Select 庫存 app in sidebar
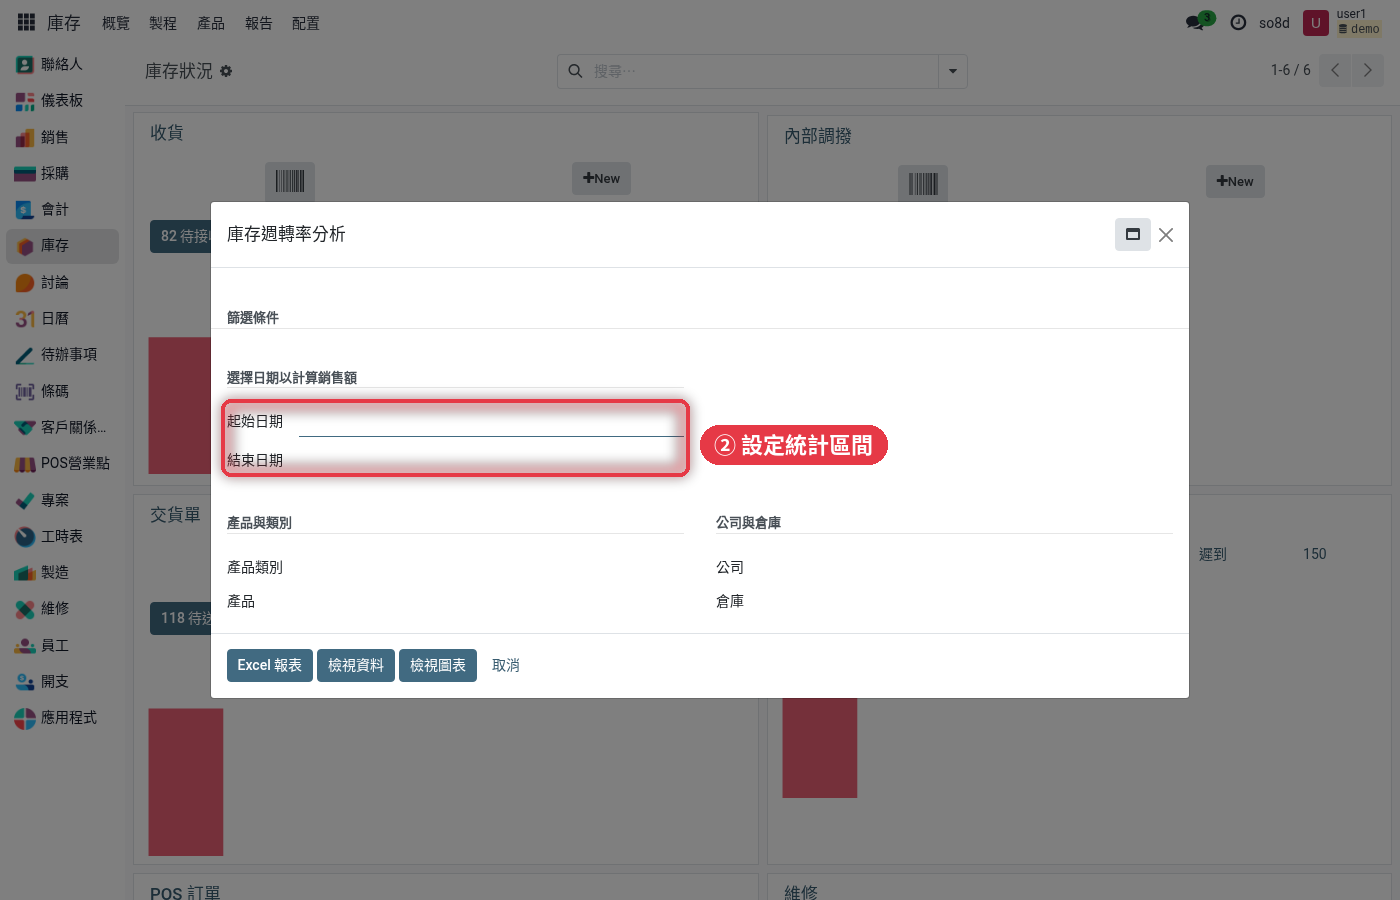Viewport: 1400px width, 900px height. point(62,246)
